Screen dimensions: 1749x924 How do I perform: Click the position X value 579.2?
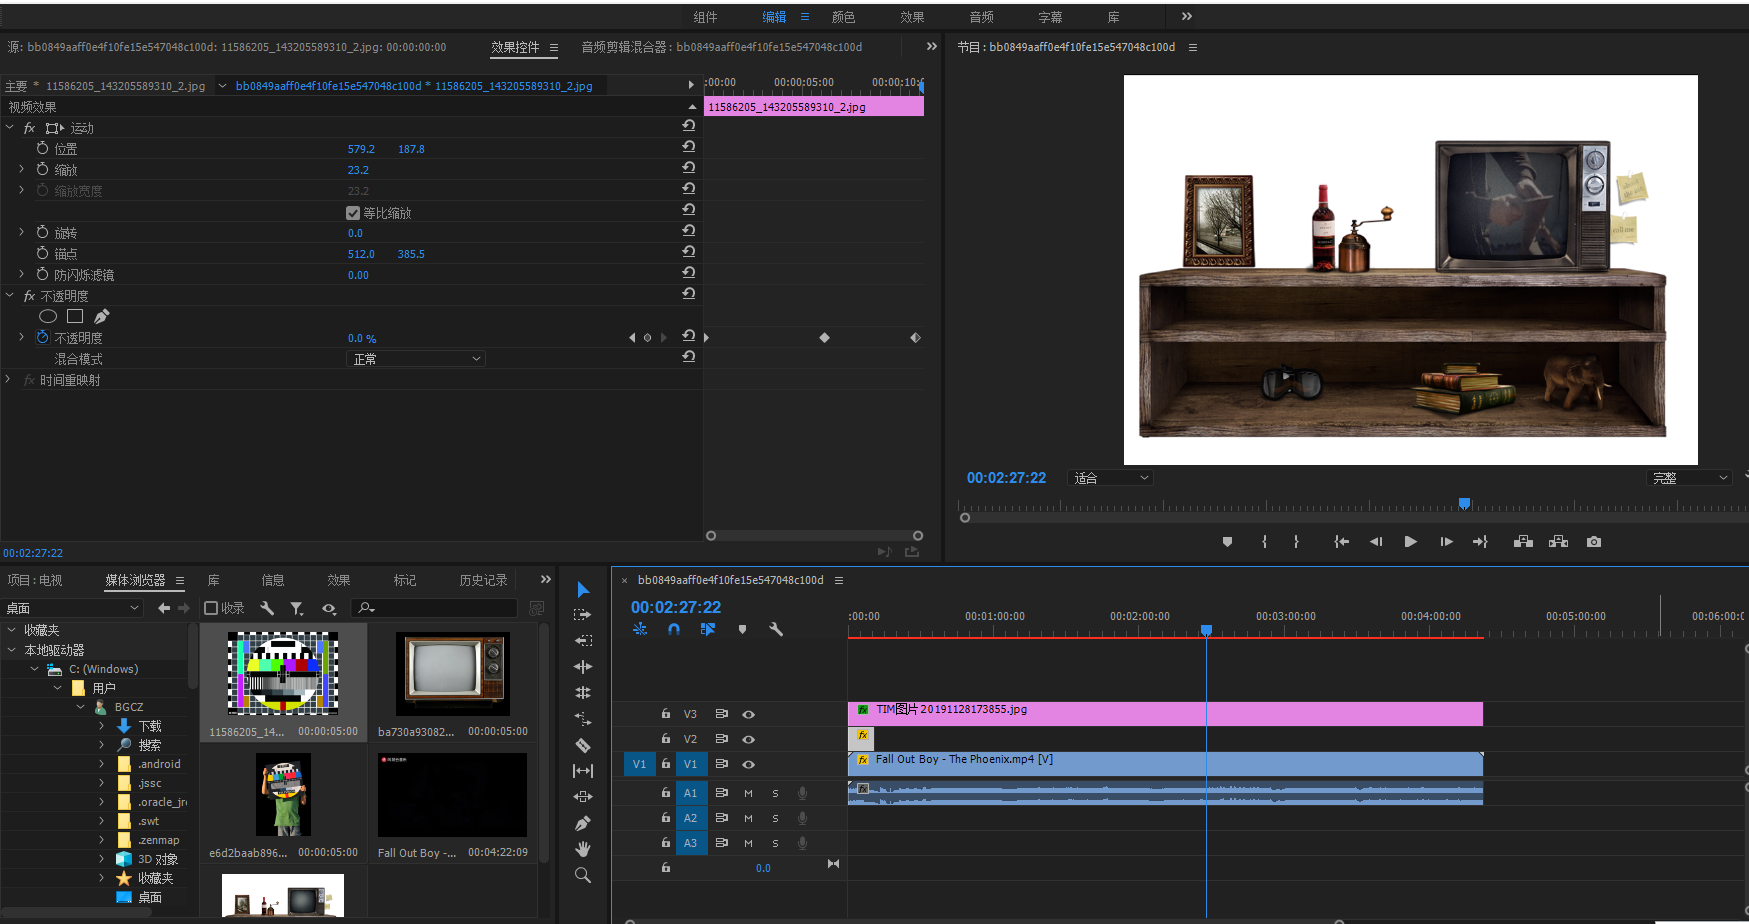pyautogui.click(x=361, y=149)
